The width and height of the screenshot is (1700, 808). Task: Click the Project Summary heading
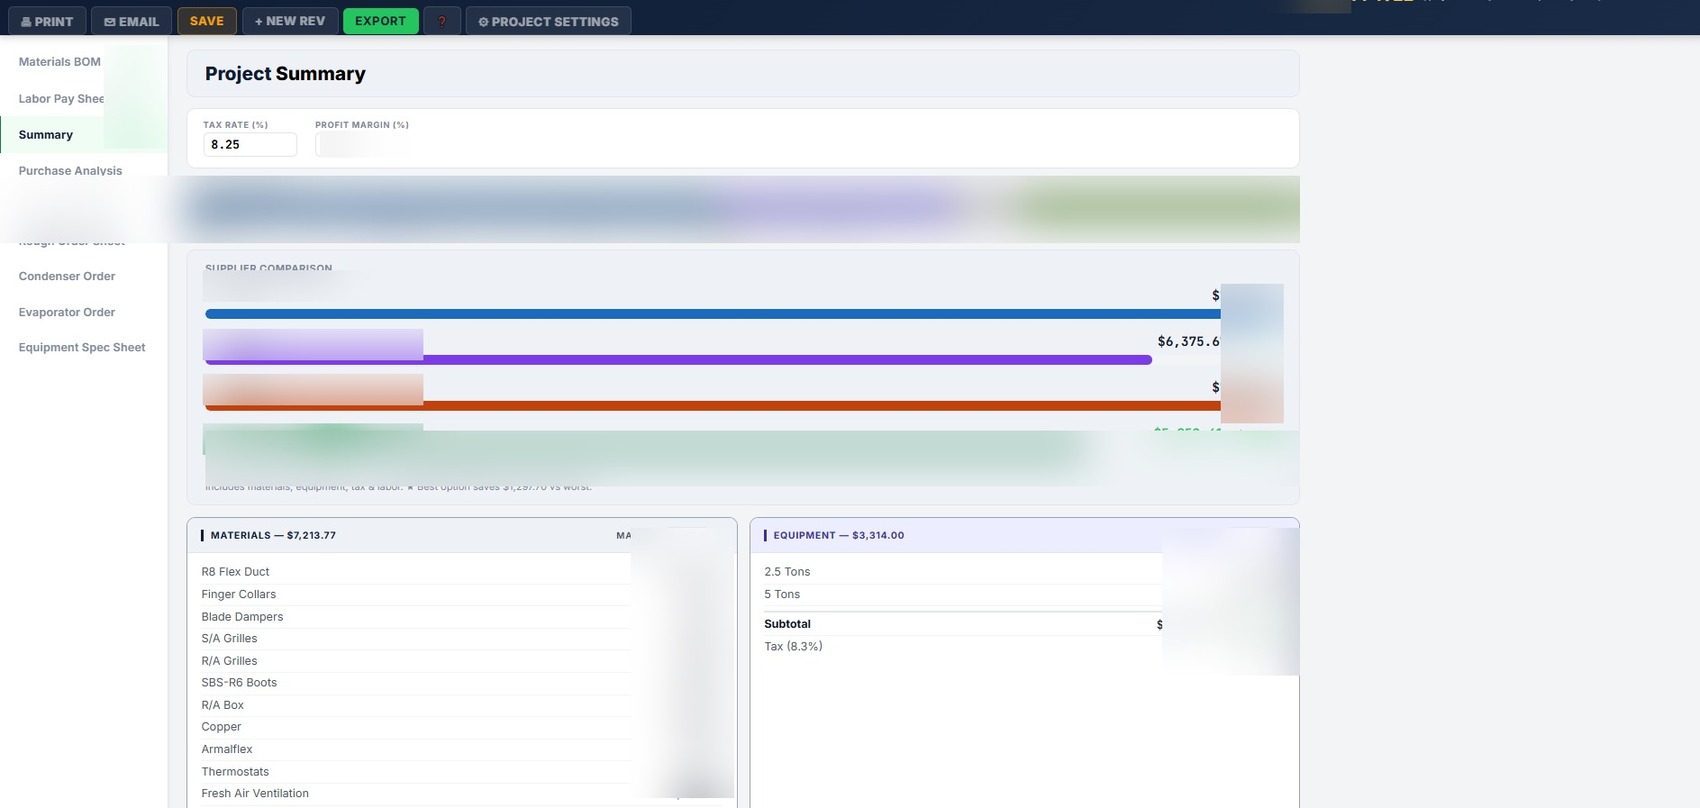pos(285,74)
